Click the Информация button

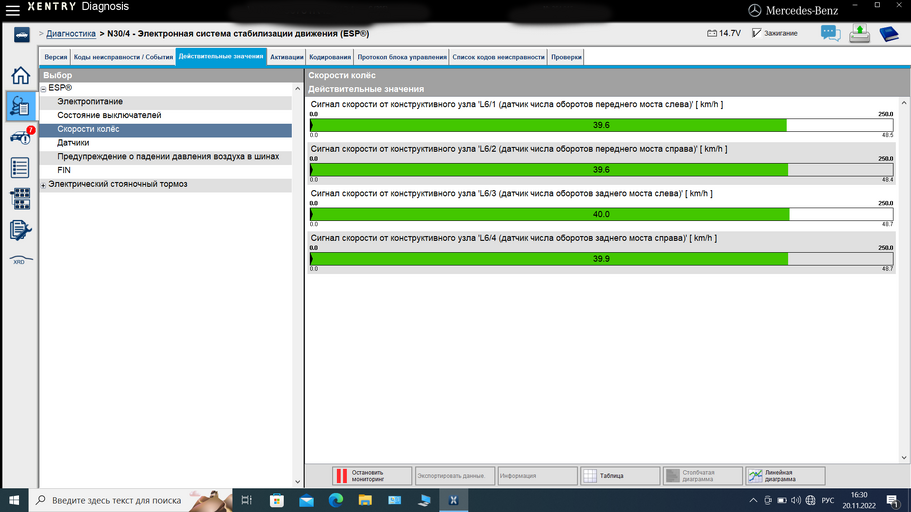click(x=537, y=476)
